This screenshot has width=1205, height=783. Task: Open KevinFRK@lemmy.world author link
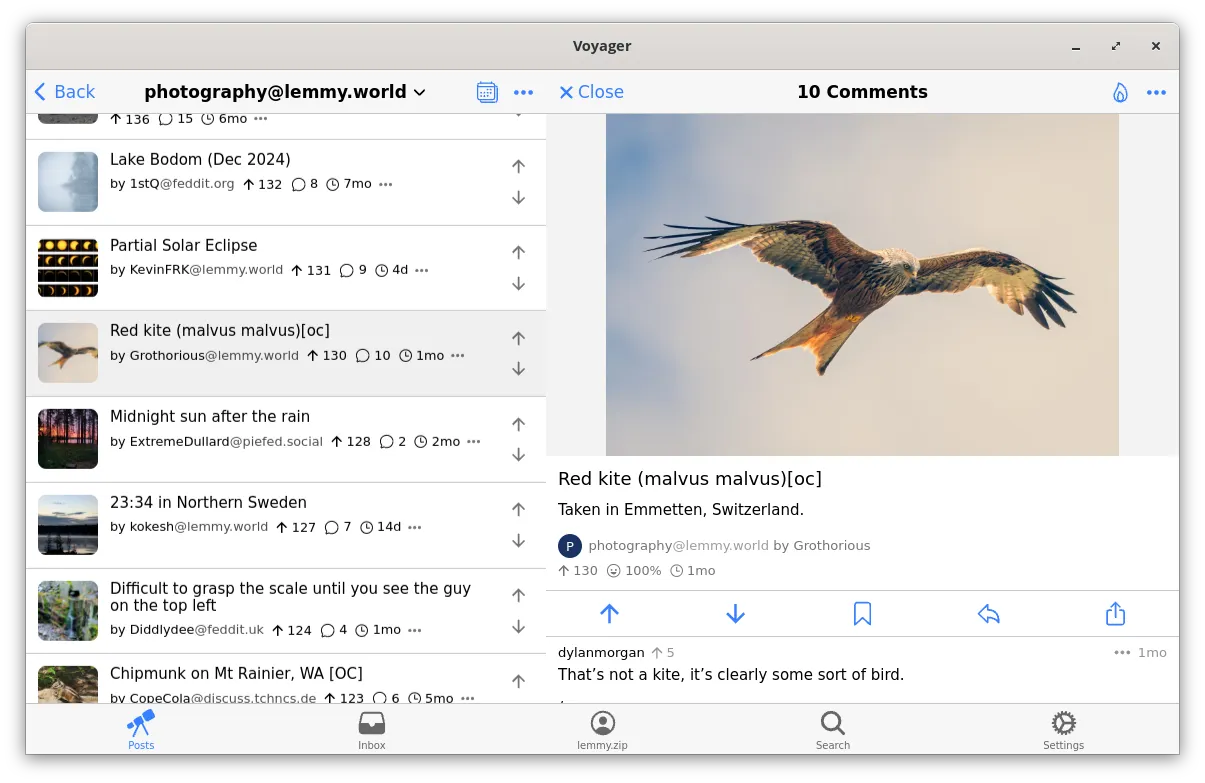tap(206, 270)
